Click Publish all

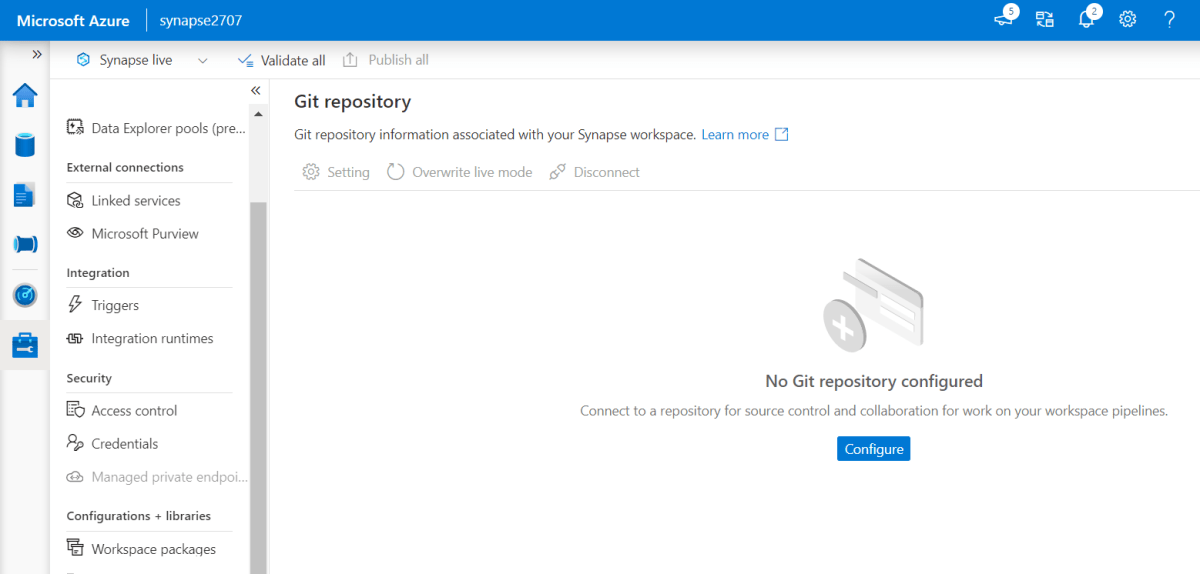click(x=386, y=60)
